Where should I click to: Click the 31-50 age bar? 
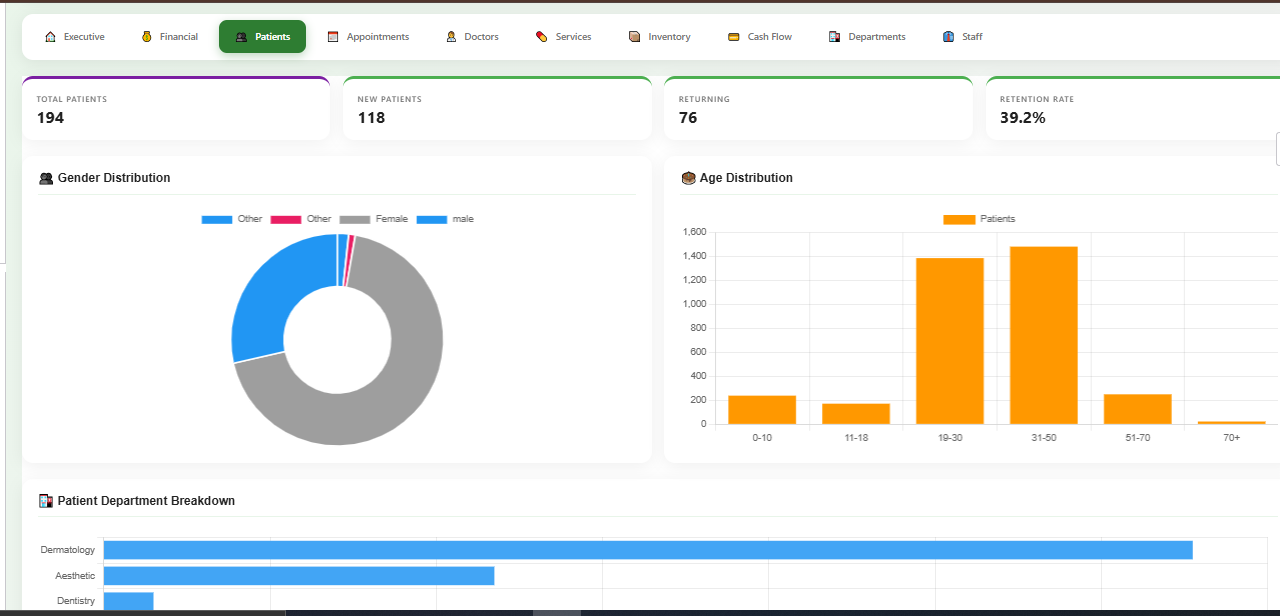[1043, 335]
